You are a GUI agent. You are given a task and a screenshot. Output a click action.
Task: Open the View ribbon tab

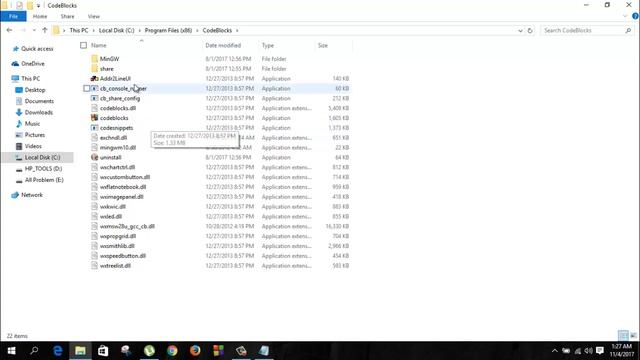(x=94, y=16)
